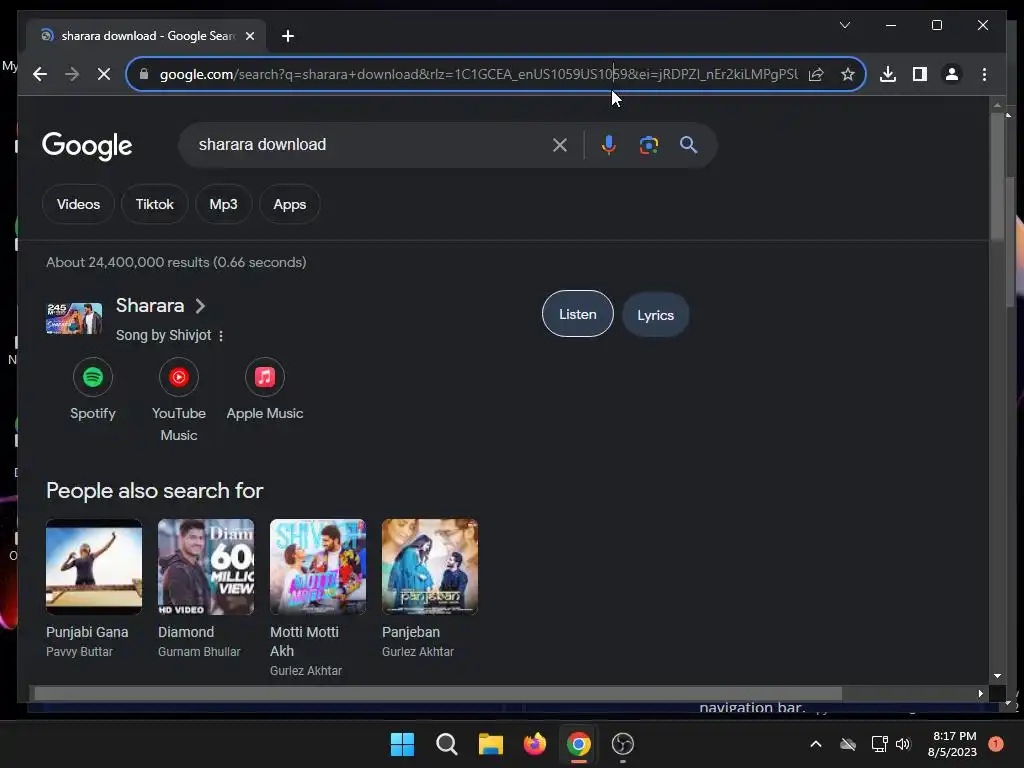Viewport: 1024px width, 768px height.
Task: Clear the Google search query
Action: 560,145
